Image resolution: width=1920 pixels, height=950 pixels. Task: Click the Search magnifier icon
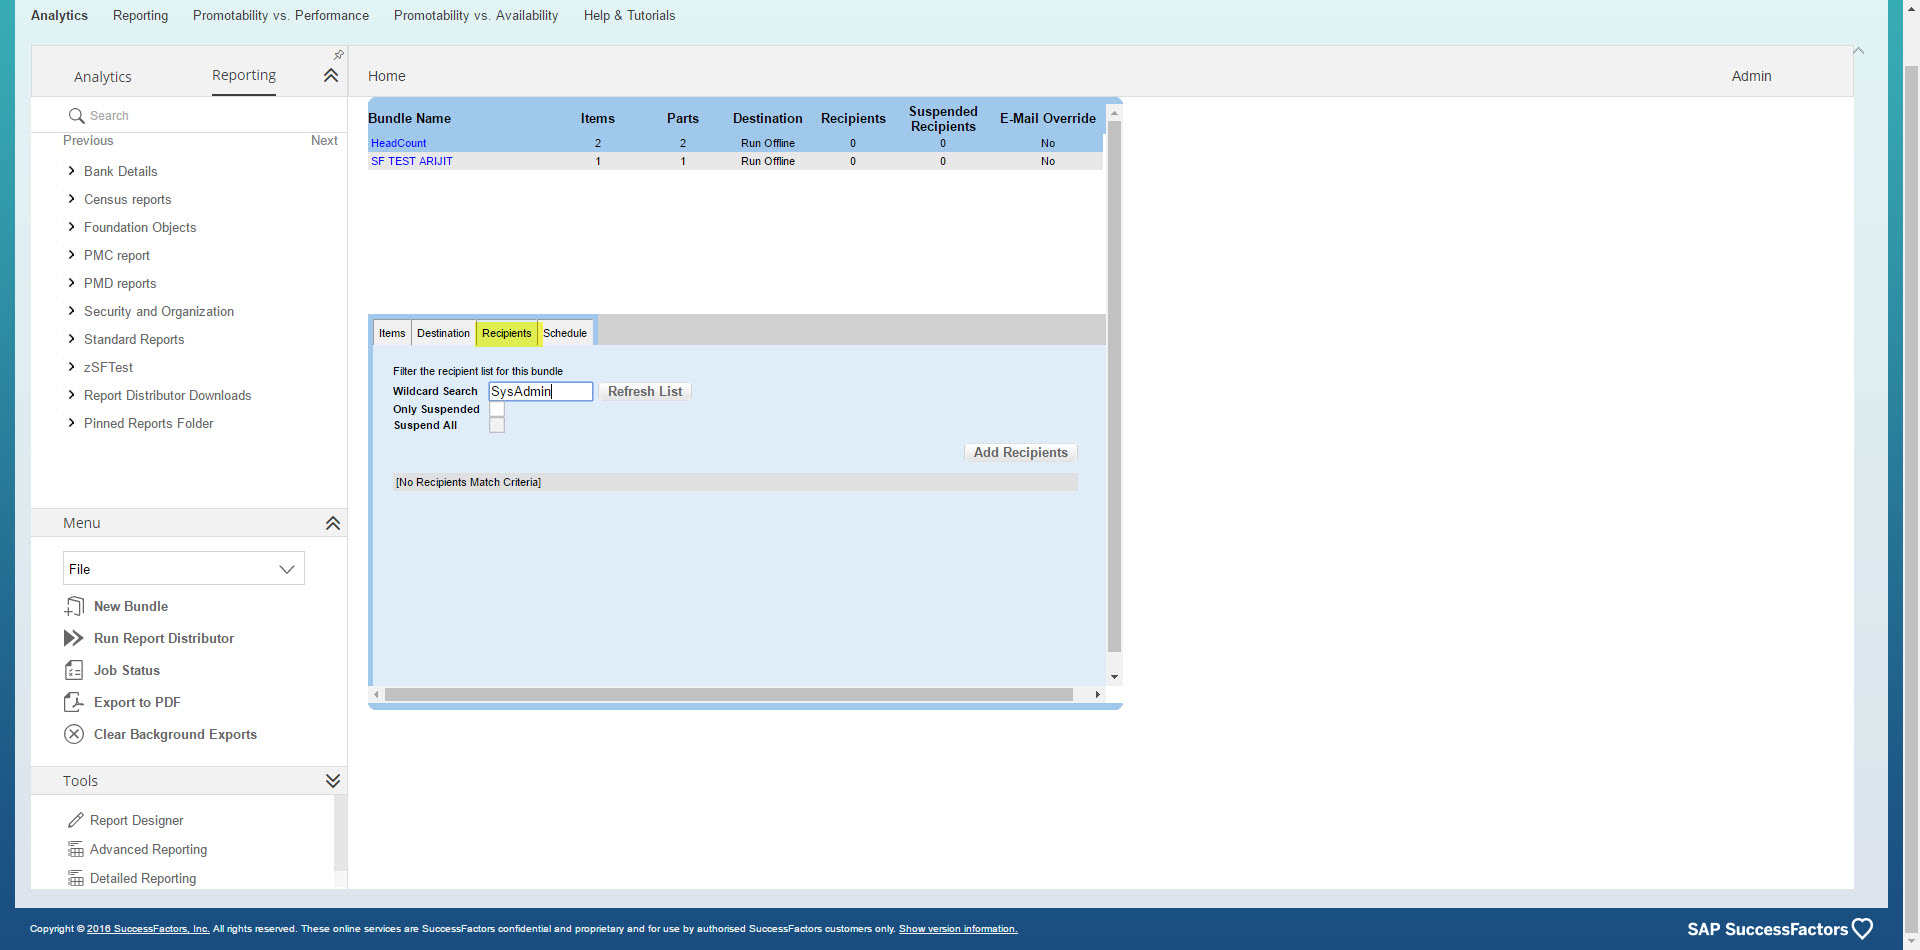click(x=76, y=116)
